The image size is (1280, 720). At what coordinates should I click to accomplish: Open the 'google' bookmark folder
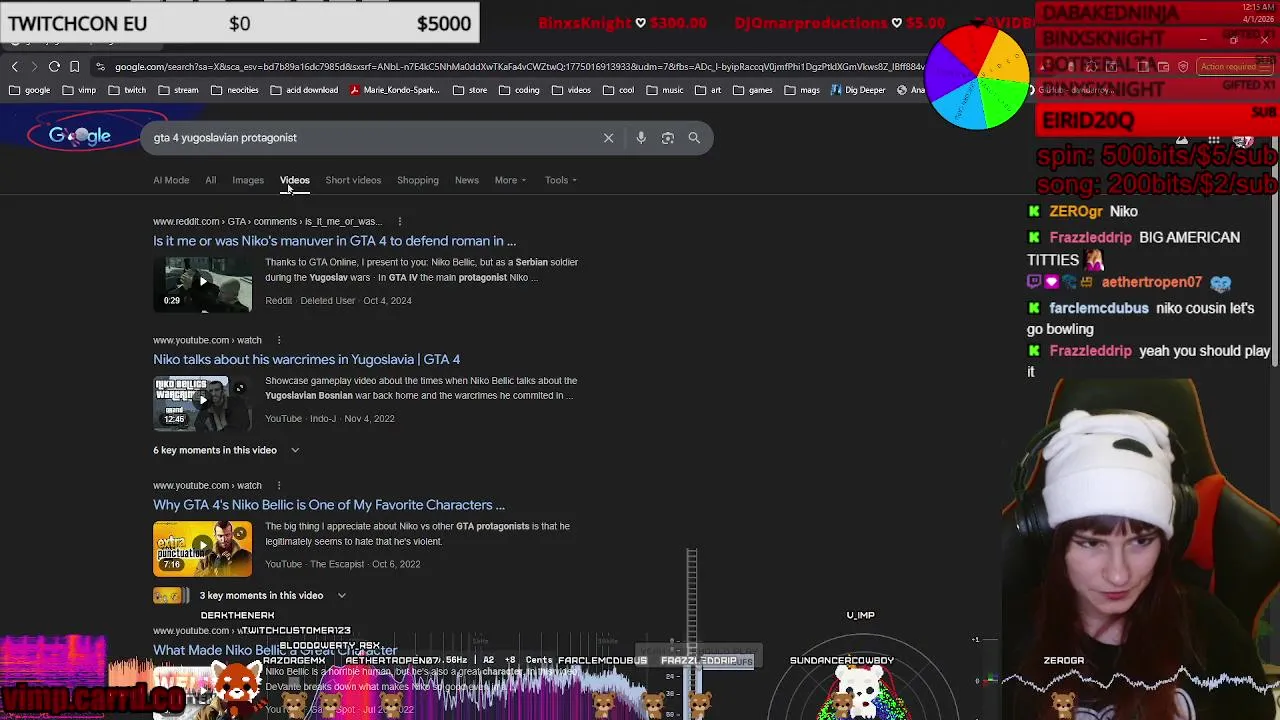[x=30, y=90]
